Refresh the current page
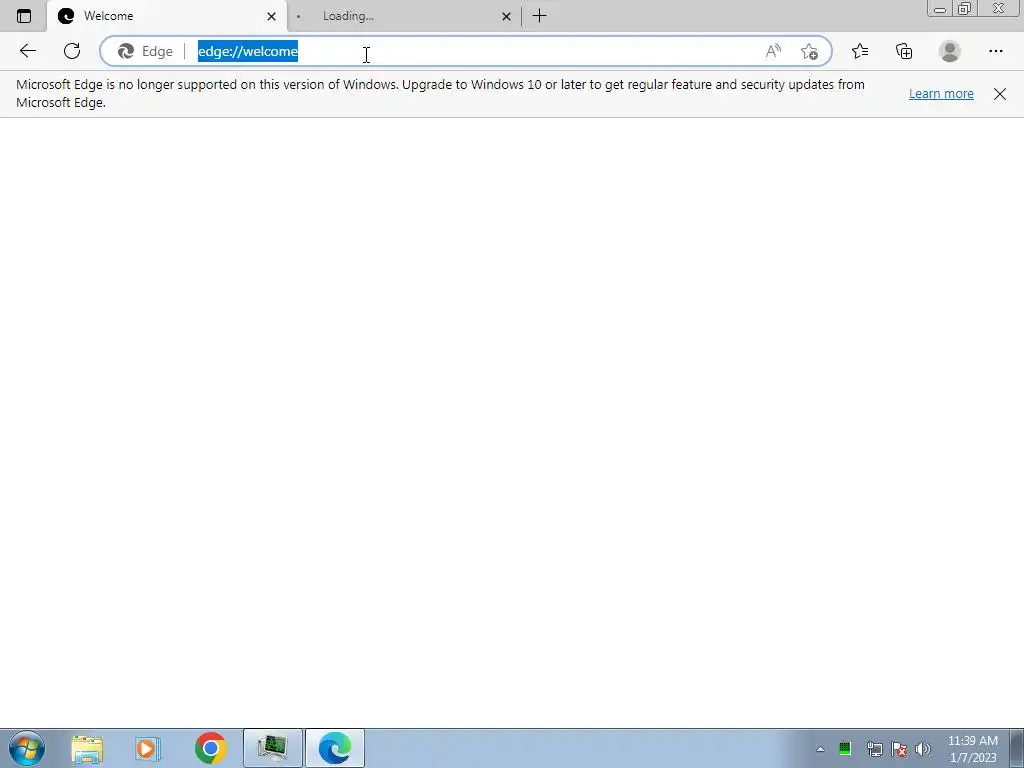Image resolution: width=1024 pixels, height=768 pixels. click(x=72, y=51)
